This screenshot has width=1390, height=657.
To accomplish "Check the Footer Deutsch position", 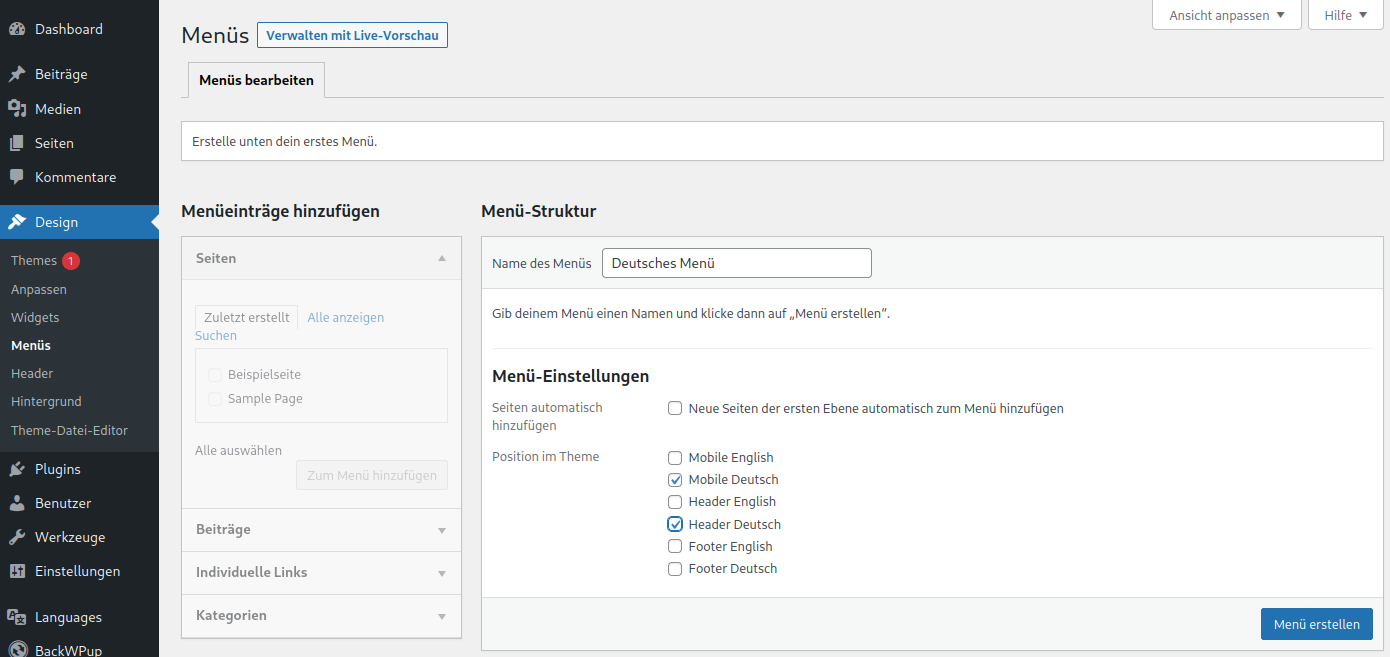I will 675,568.
